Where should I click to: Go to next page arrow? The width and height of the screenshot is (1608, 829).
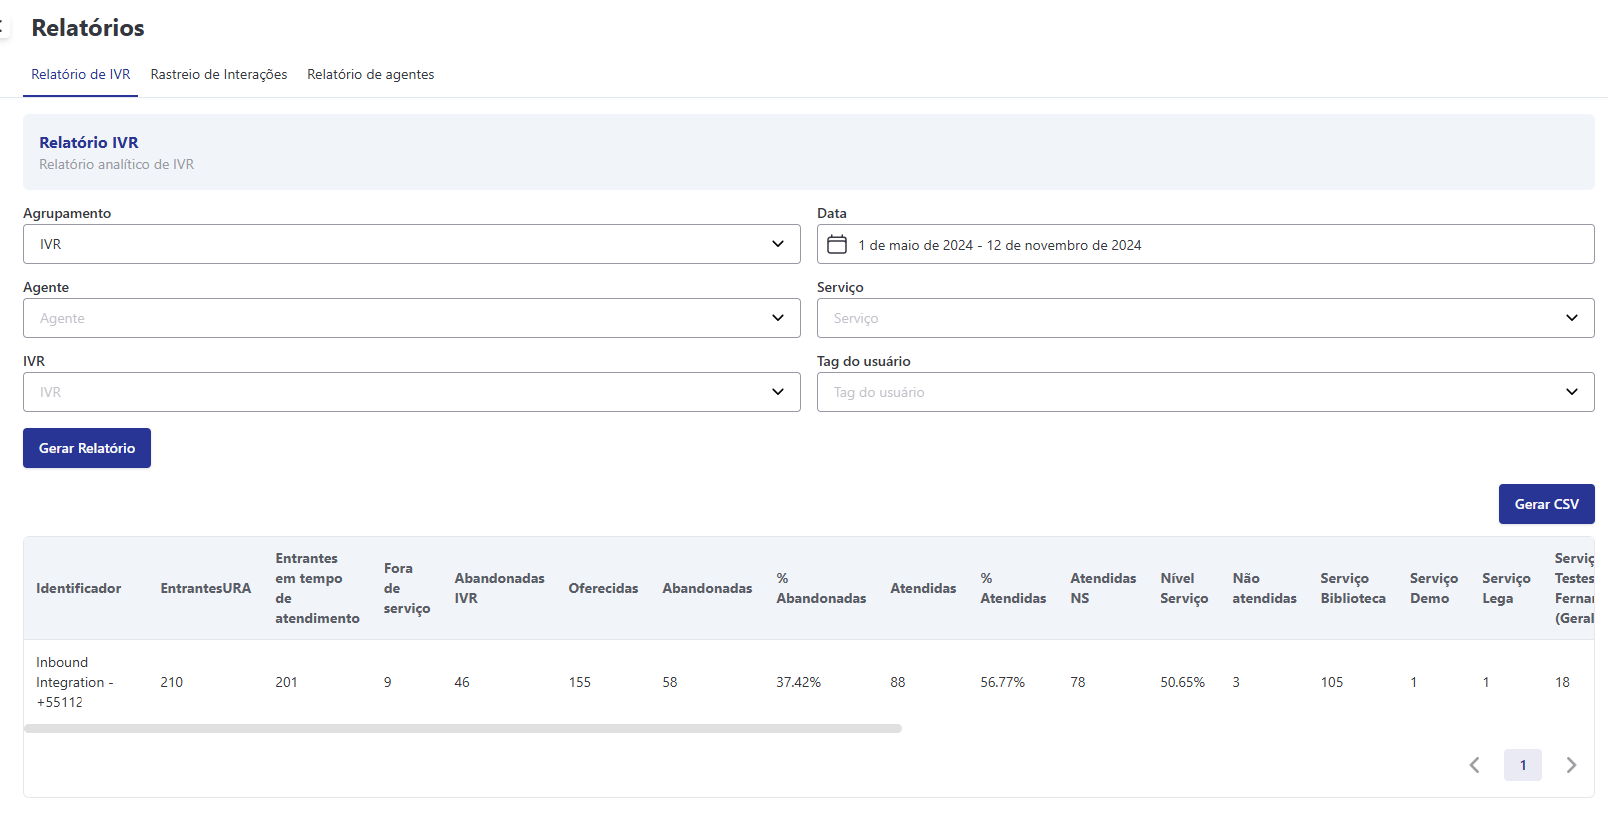(x=1571, y=765)
